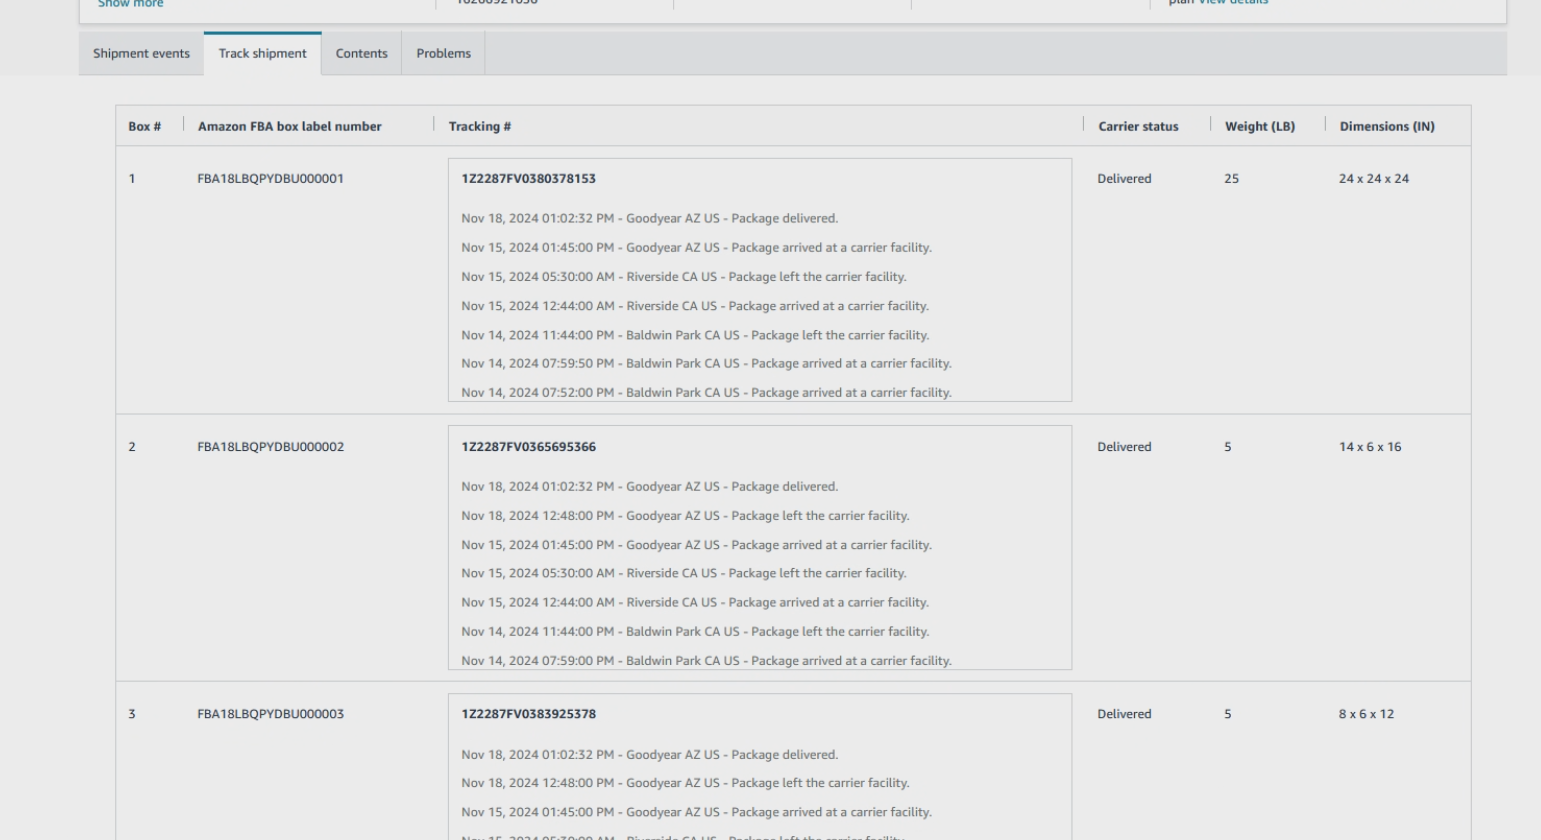Click weight value 25 in box 1 row
Viewport: 1541px width, 840px height.
(1231, 179)
